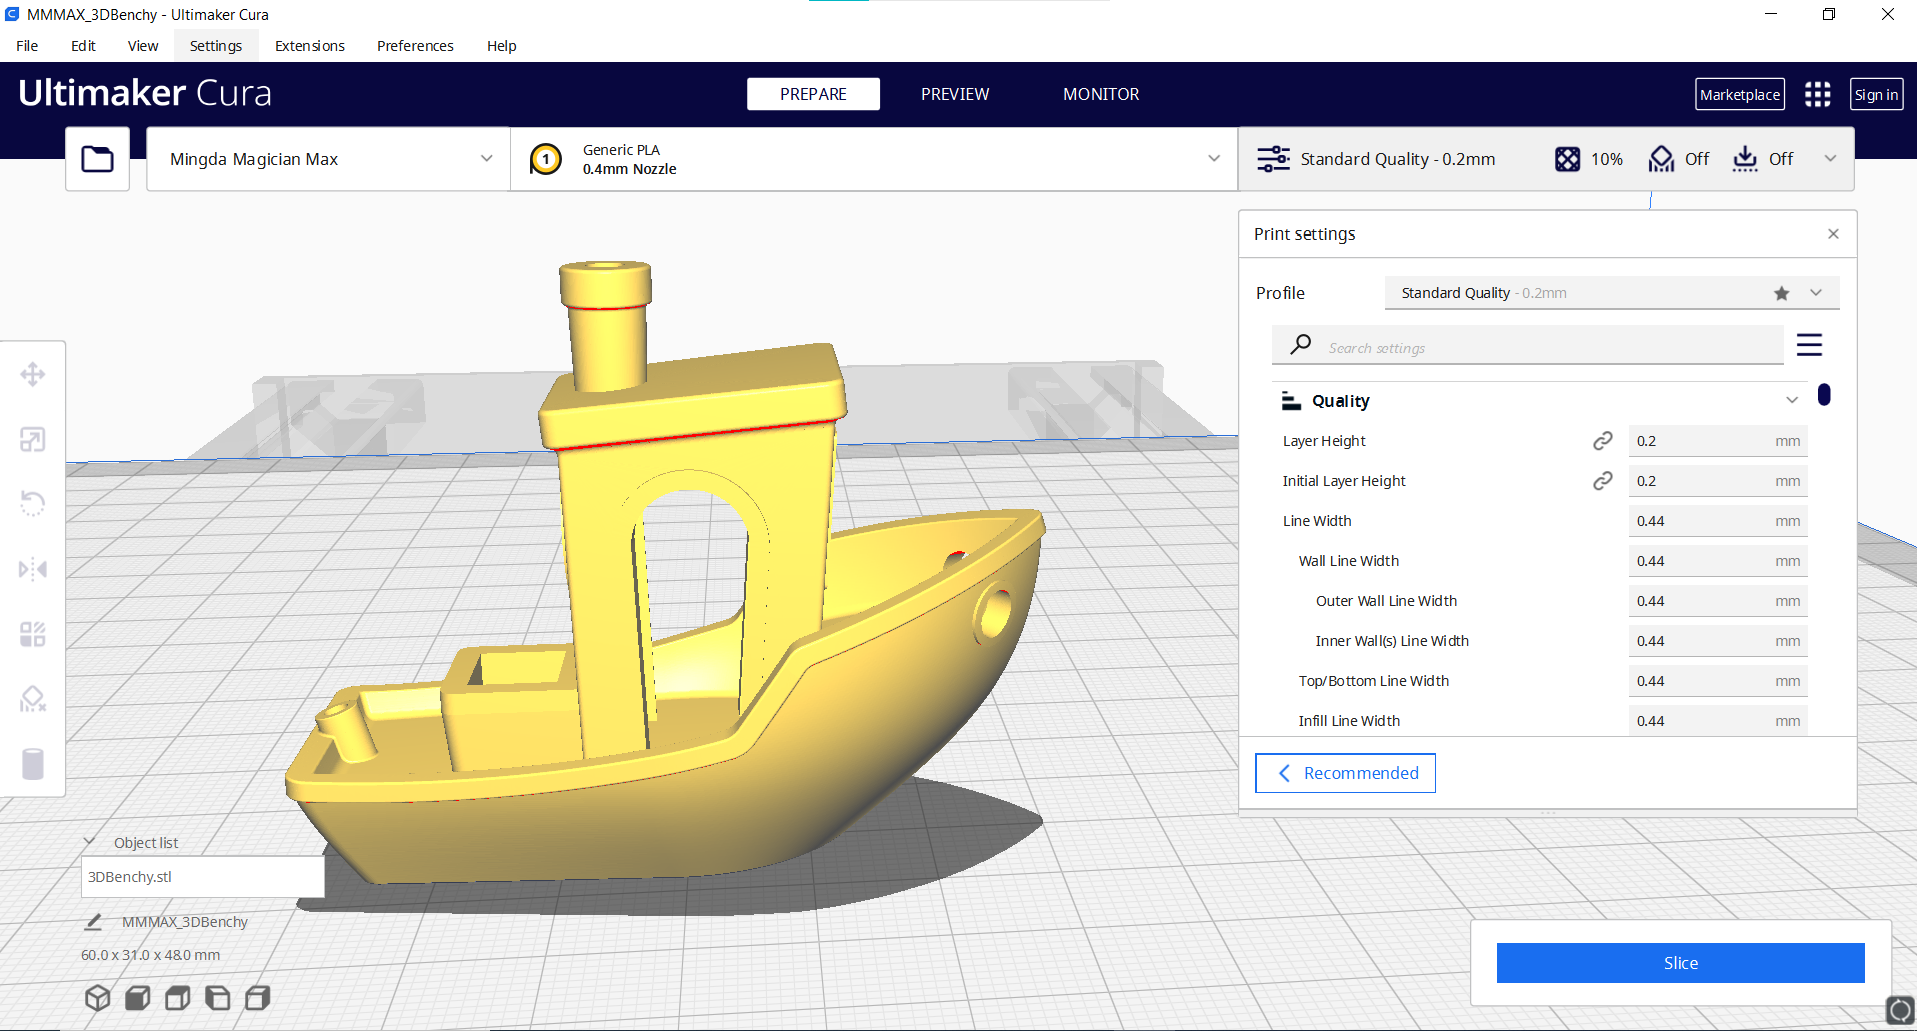
Task: Select 3DBenchy.stl in object list
Action: tap(203, 877)
